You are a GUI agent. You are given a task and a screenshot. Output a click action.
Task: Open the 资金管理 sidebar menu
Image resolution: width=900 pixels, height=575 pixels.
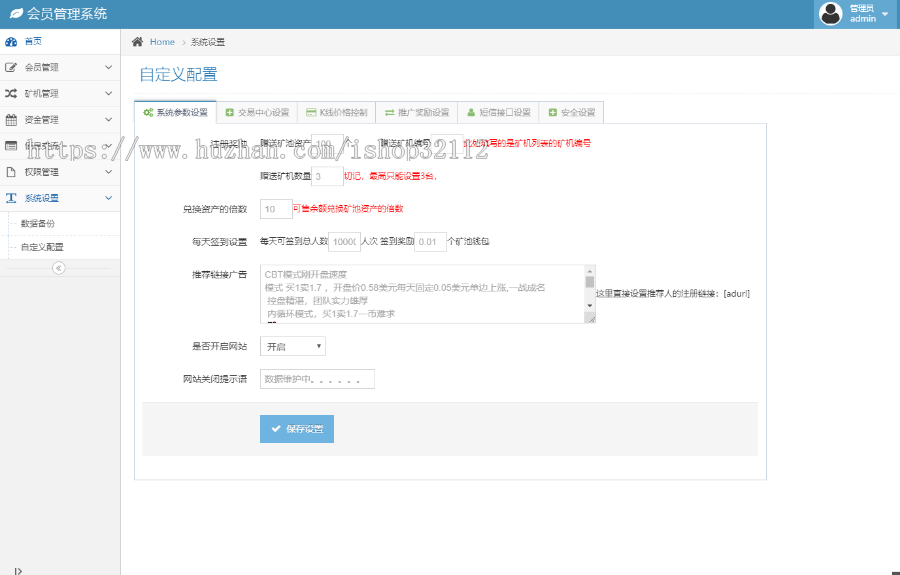coord(60,119)
